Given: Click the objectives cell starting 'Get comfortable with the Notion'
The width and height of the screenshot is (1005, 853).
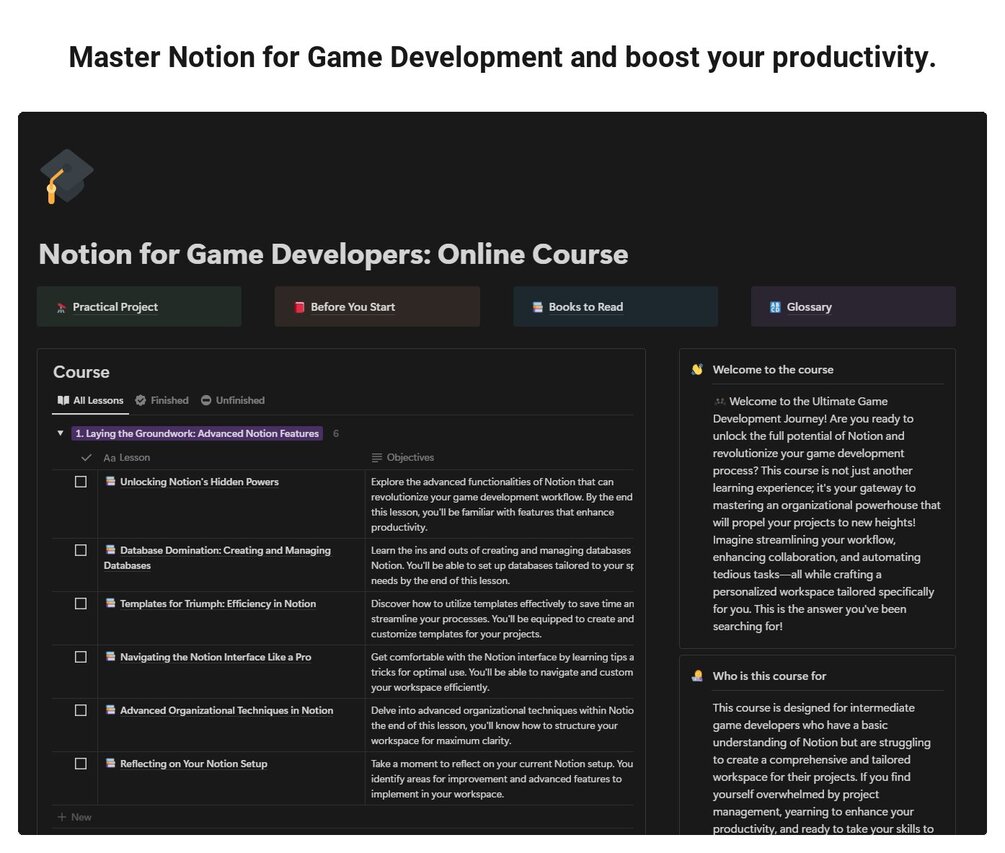Looking at the screenshot, I should tap(501, 671).
